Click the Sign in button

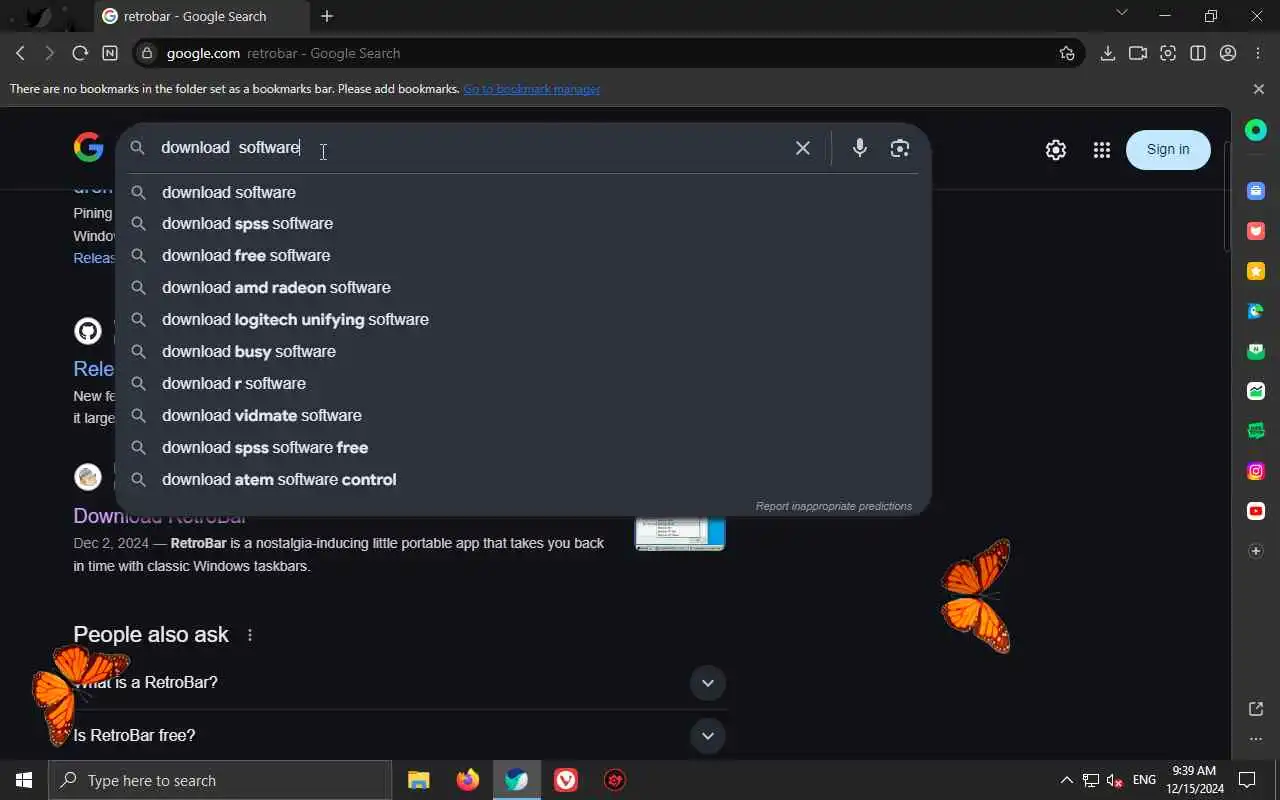coord(1168,149)
